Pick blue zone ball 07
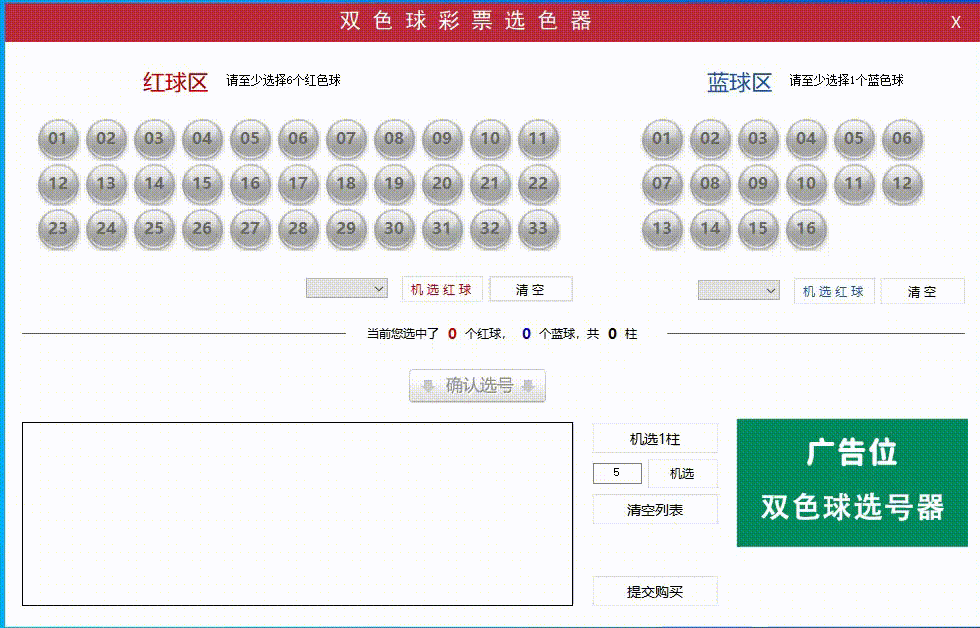The image size is (980, 628). tap(662, 184)
